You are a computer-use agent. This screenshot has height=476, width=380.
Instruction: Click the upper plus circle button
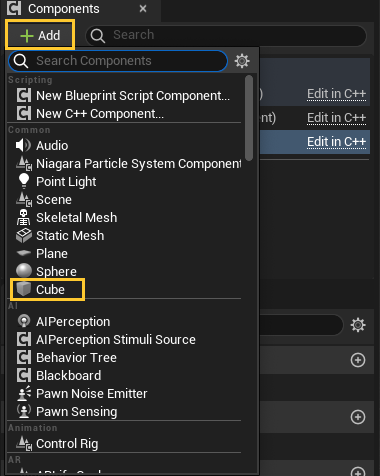pyautogui.click(x=358, y=360)
